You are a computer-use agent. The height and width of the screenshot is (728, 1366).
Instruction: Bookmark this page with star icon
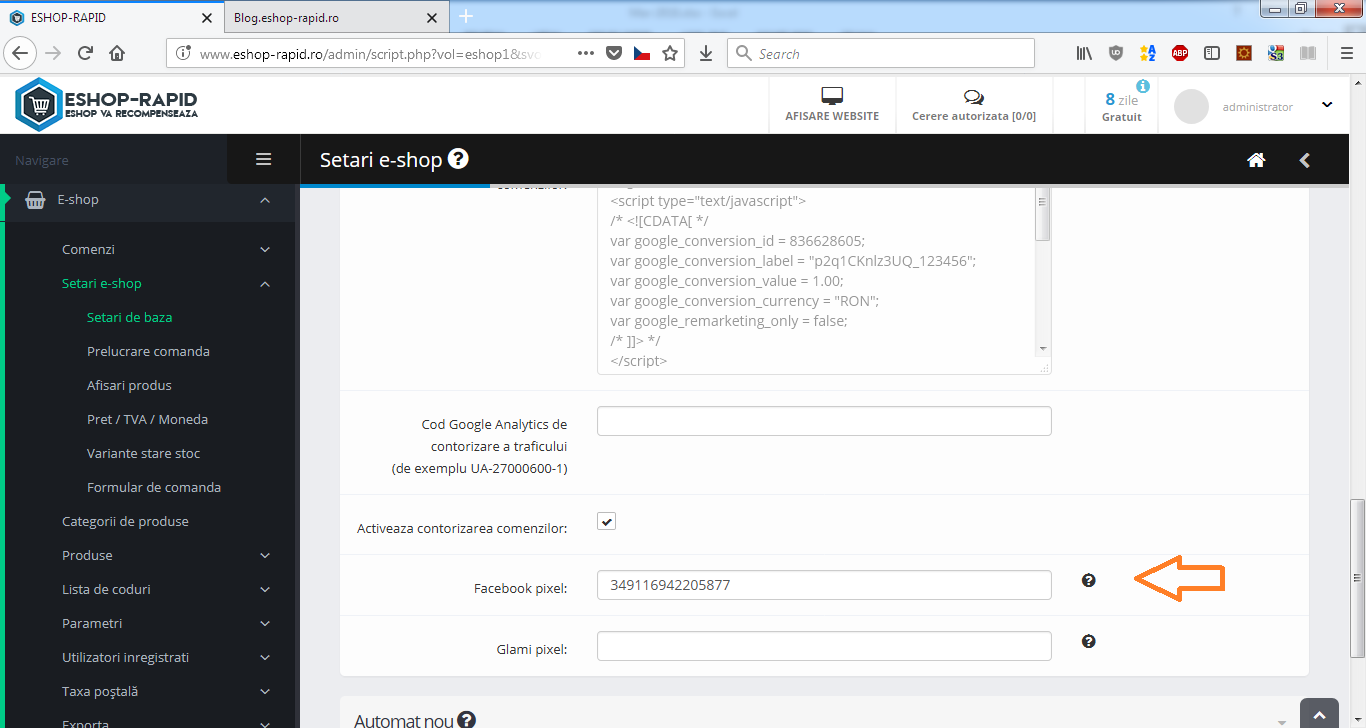[670, 53]
